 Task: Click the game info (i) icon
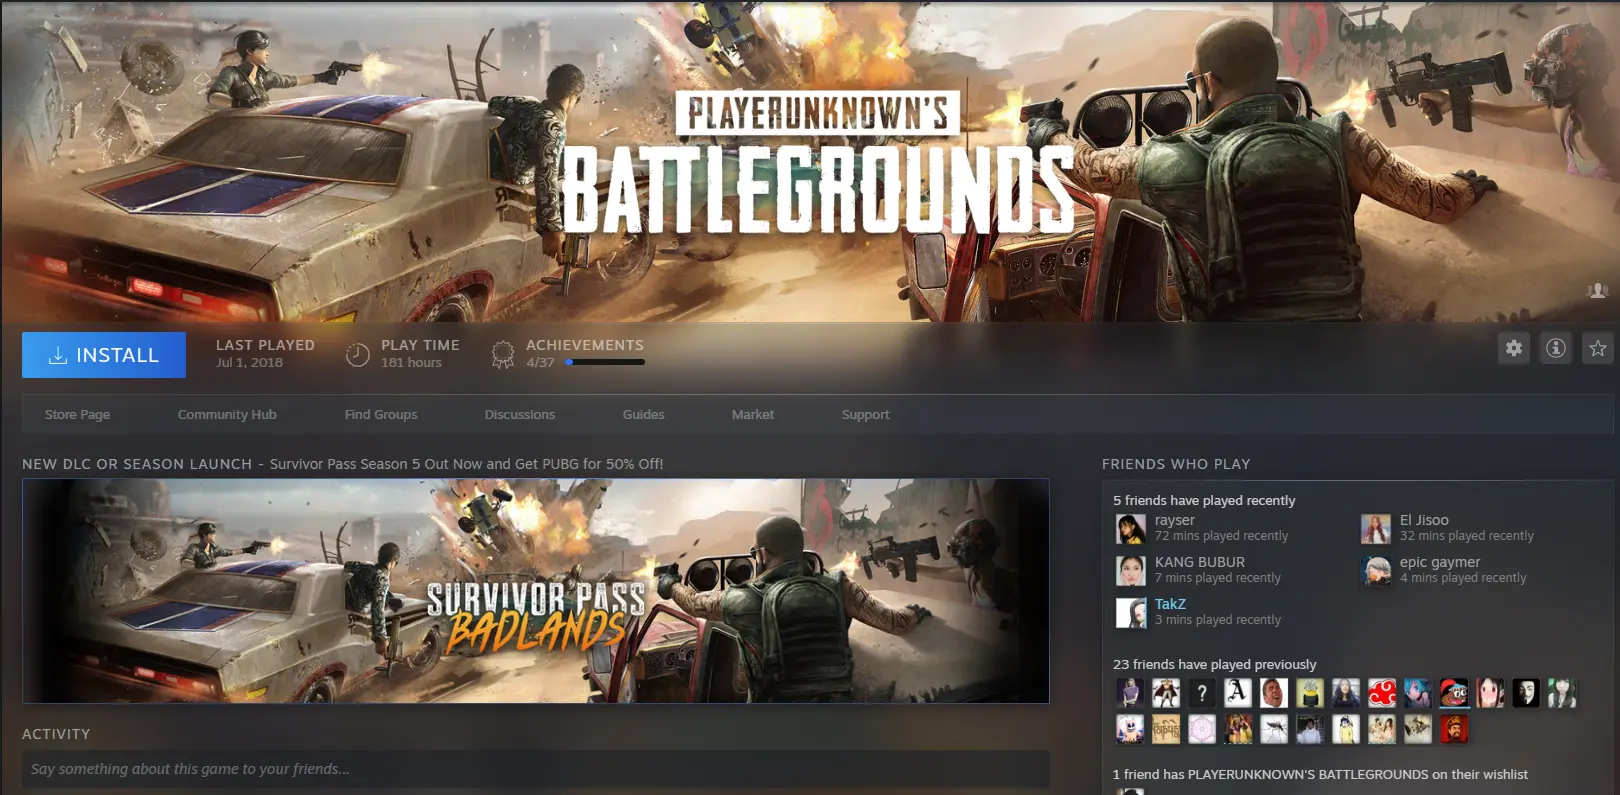1556,348
